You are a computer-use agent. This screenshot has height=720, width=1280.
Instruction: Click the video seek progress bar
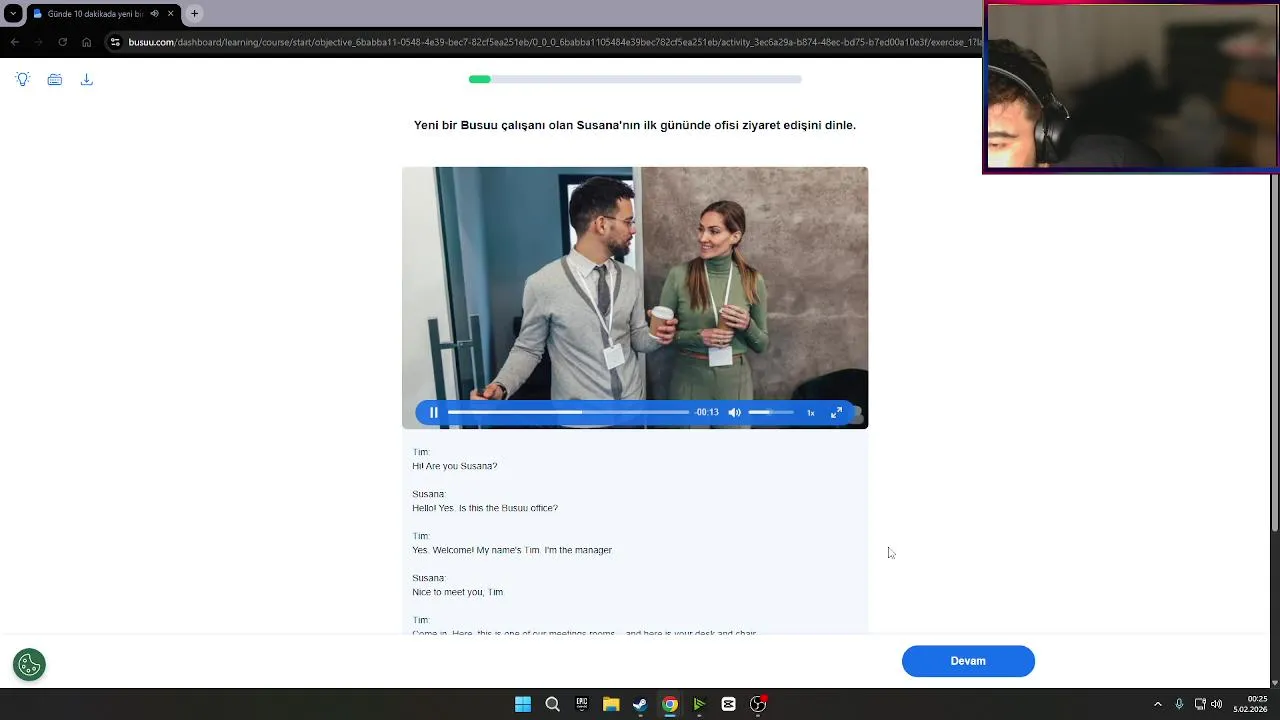point(568,412)
